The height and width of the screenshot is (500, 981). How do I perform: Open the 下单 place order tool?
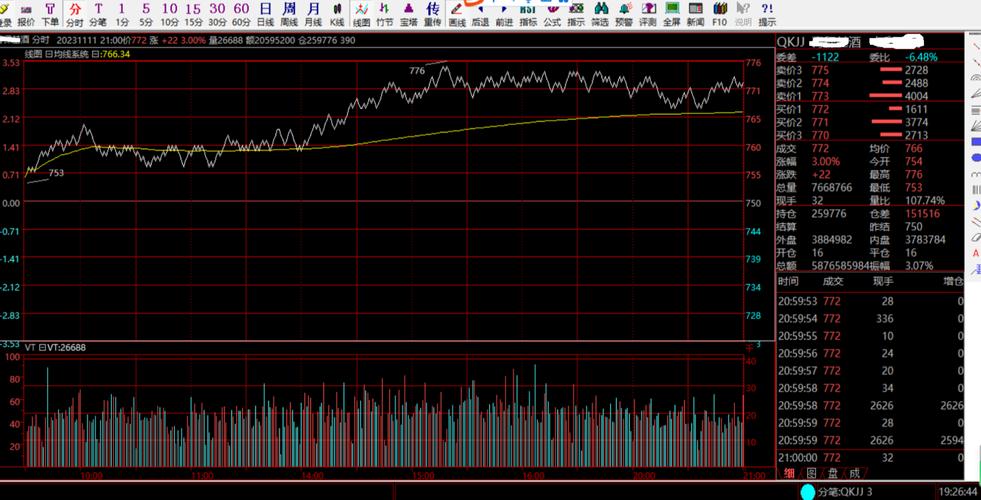49,13
